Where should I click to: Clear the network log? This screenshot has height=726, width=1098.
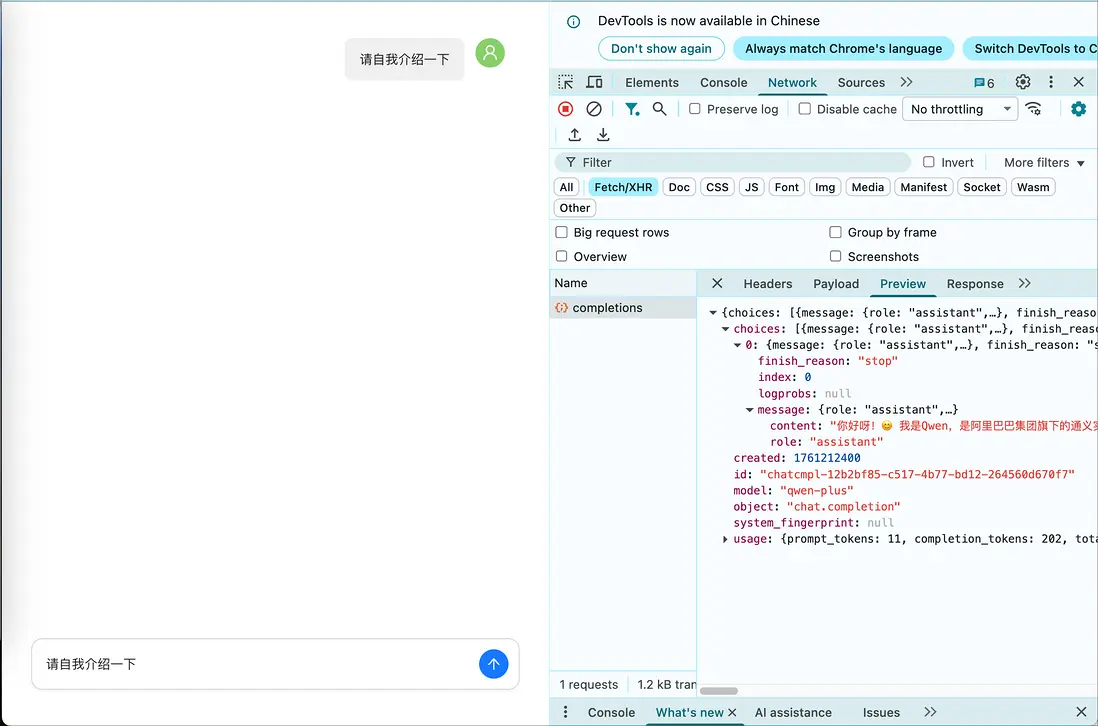coord(594,109)
